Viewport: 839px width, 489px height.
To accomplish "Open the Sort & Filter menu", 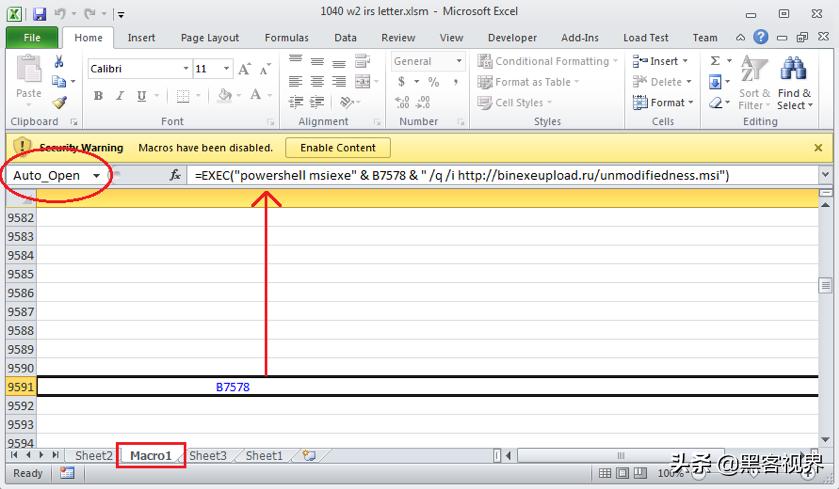I will pyautogui.click(x=754, y=83).
